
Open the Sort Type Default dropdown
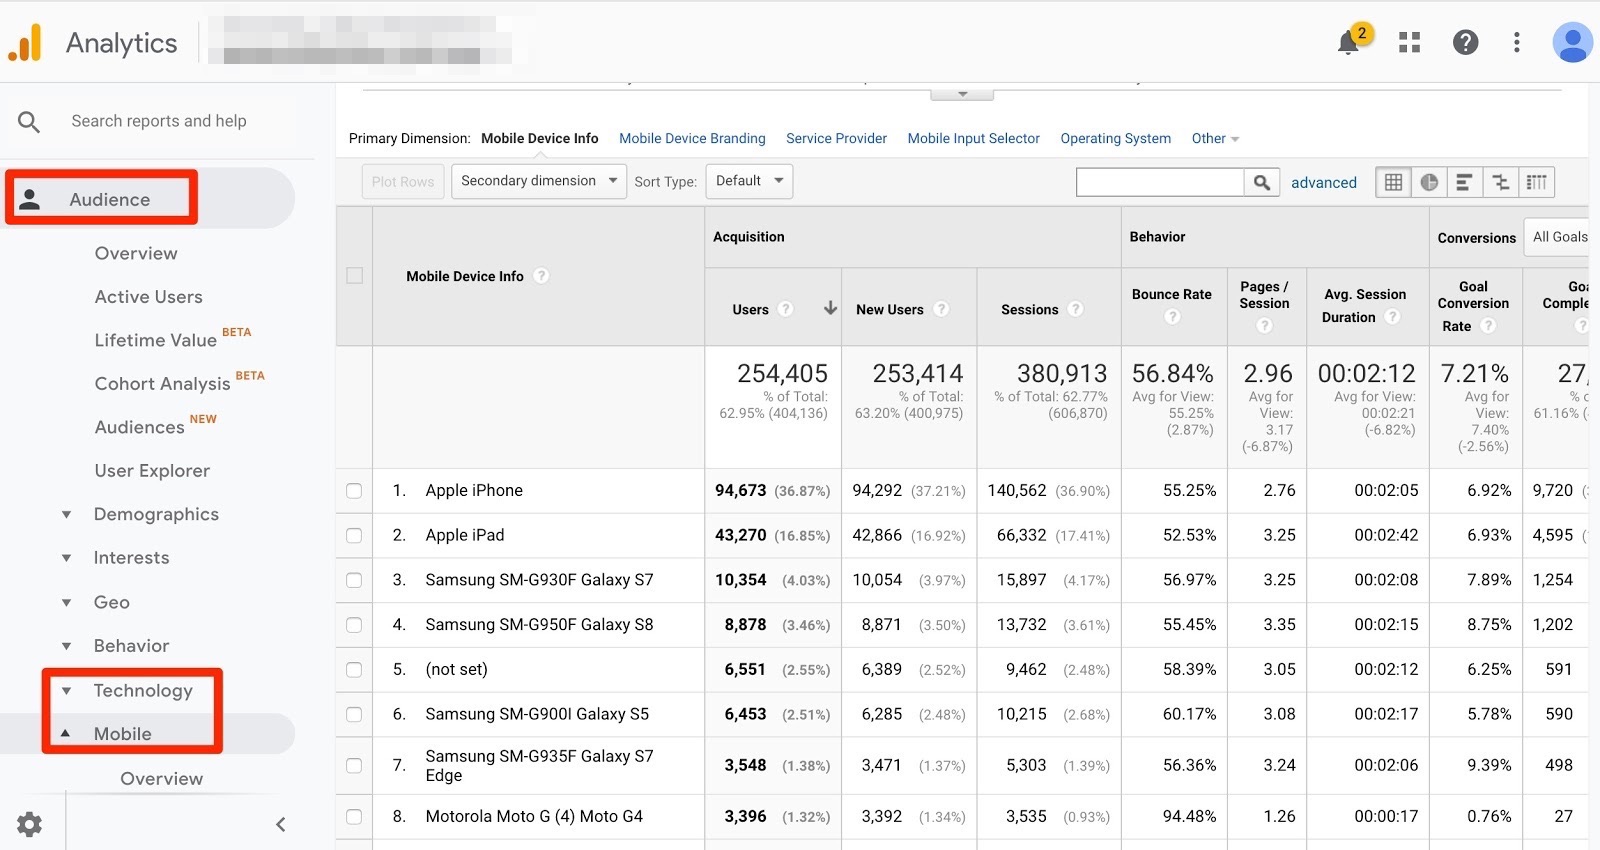[750, 181]
